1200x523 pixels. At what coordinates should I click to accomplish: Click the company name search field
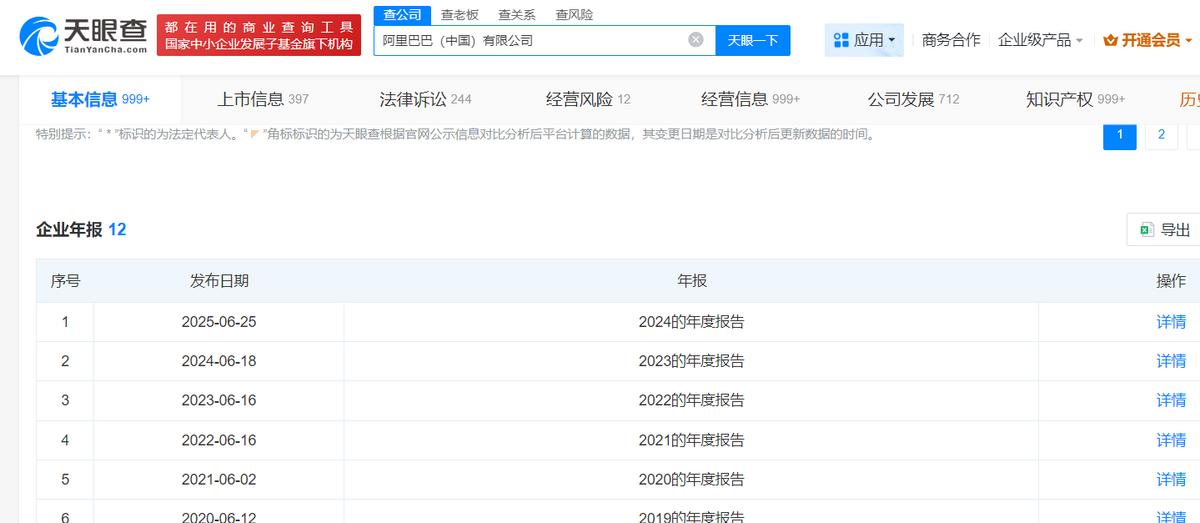tap(530, 40)
